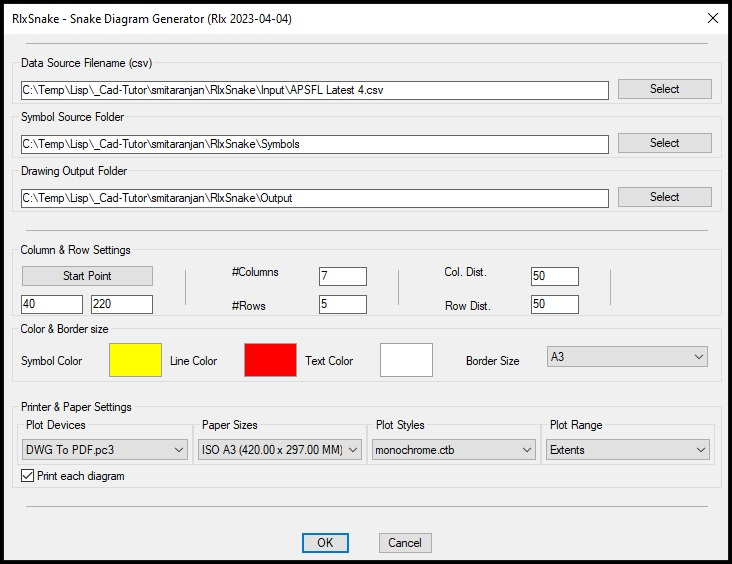Viewport: 732px width, 564px height.
Task: Close the RlxSnake dialog window
Action: (712, 18)
